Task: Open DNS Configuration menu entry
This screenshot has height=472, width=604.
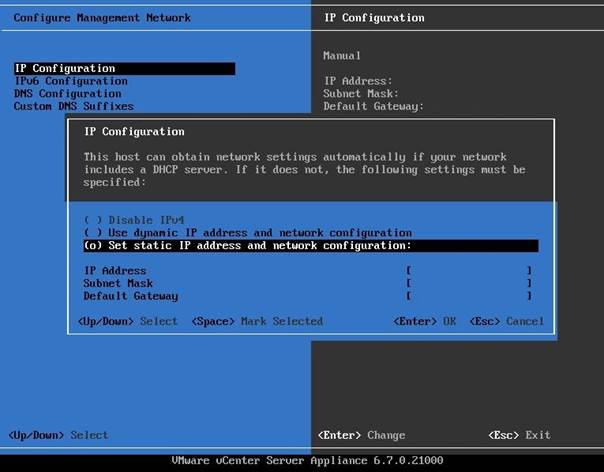Action: coord(68,94)
